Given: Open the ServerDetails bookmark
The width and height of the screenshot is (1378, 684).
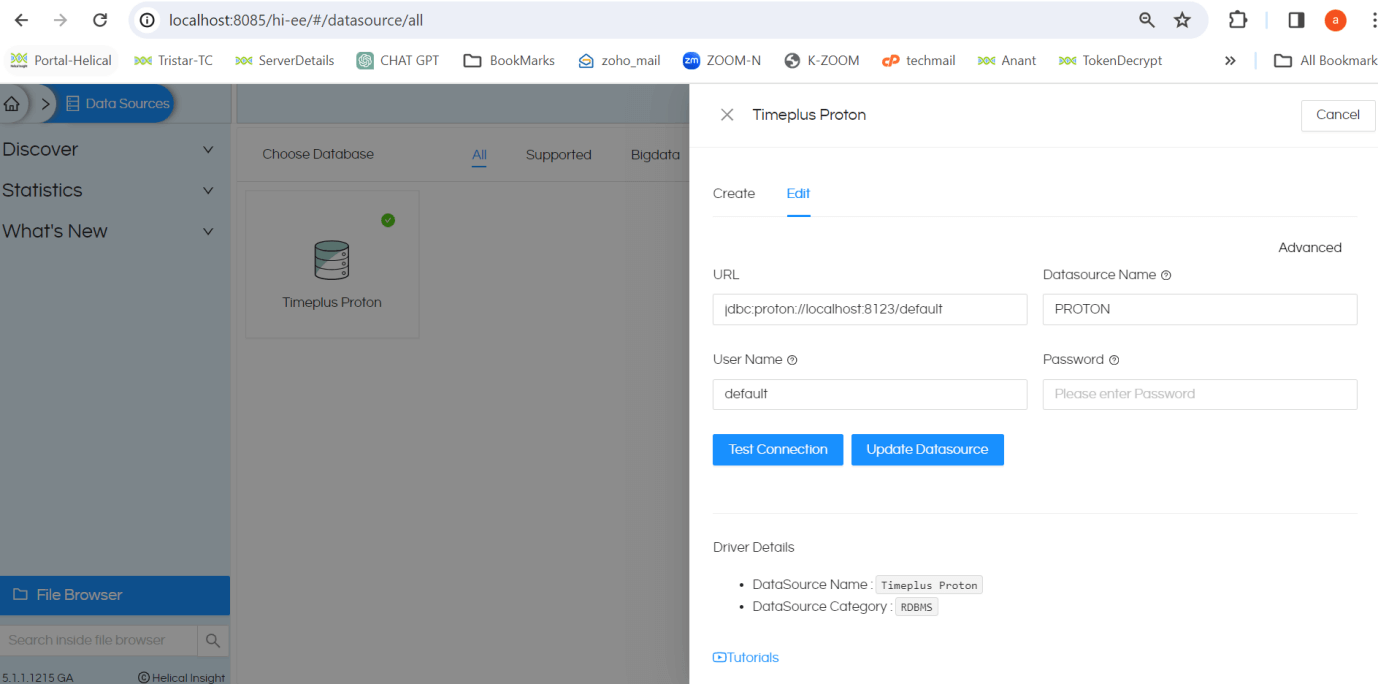Looking at the screenshot, I should pos(285,60).
